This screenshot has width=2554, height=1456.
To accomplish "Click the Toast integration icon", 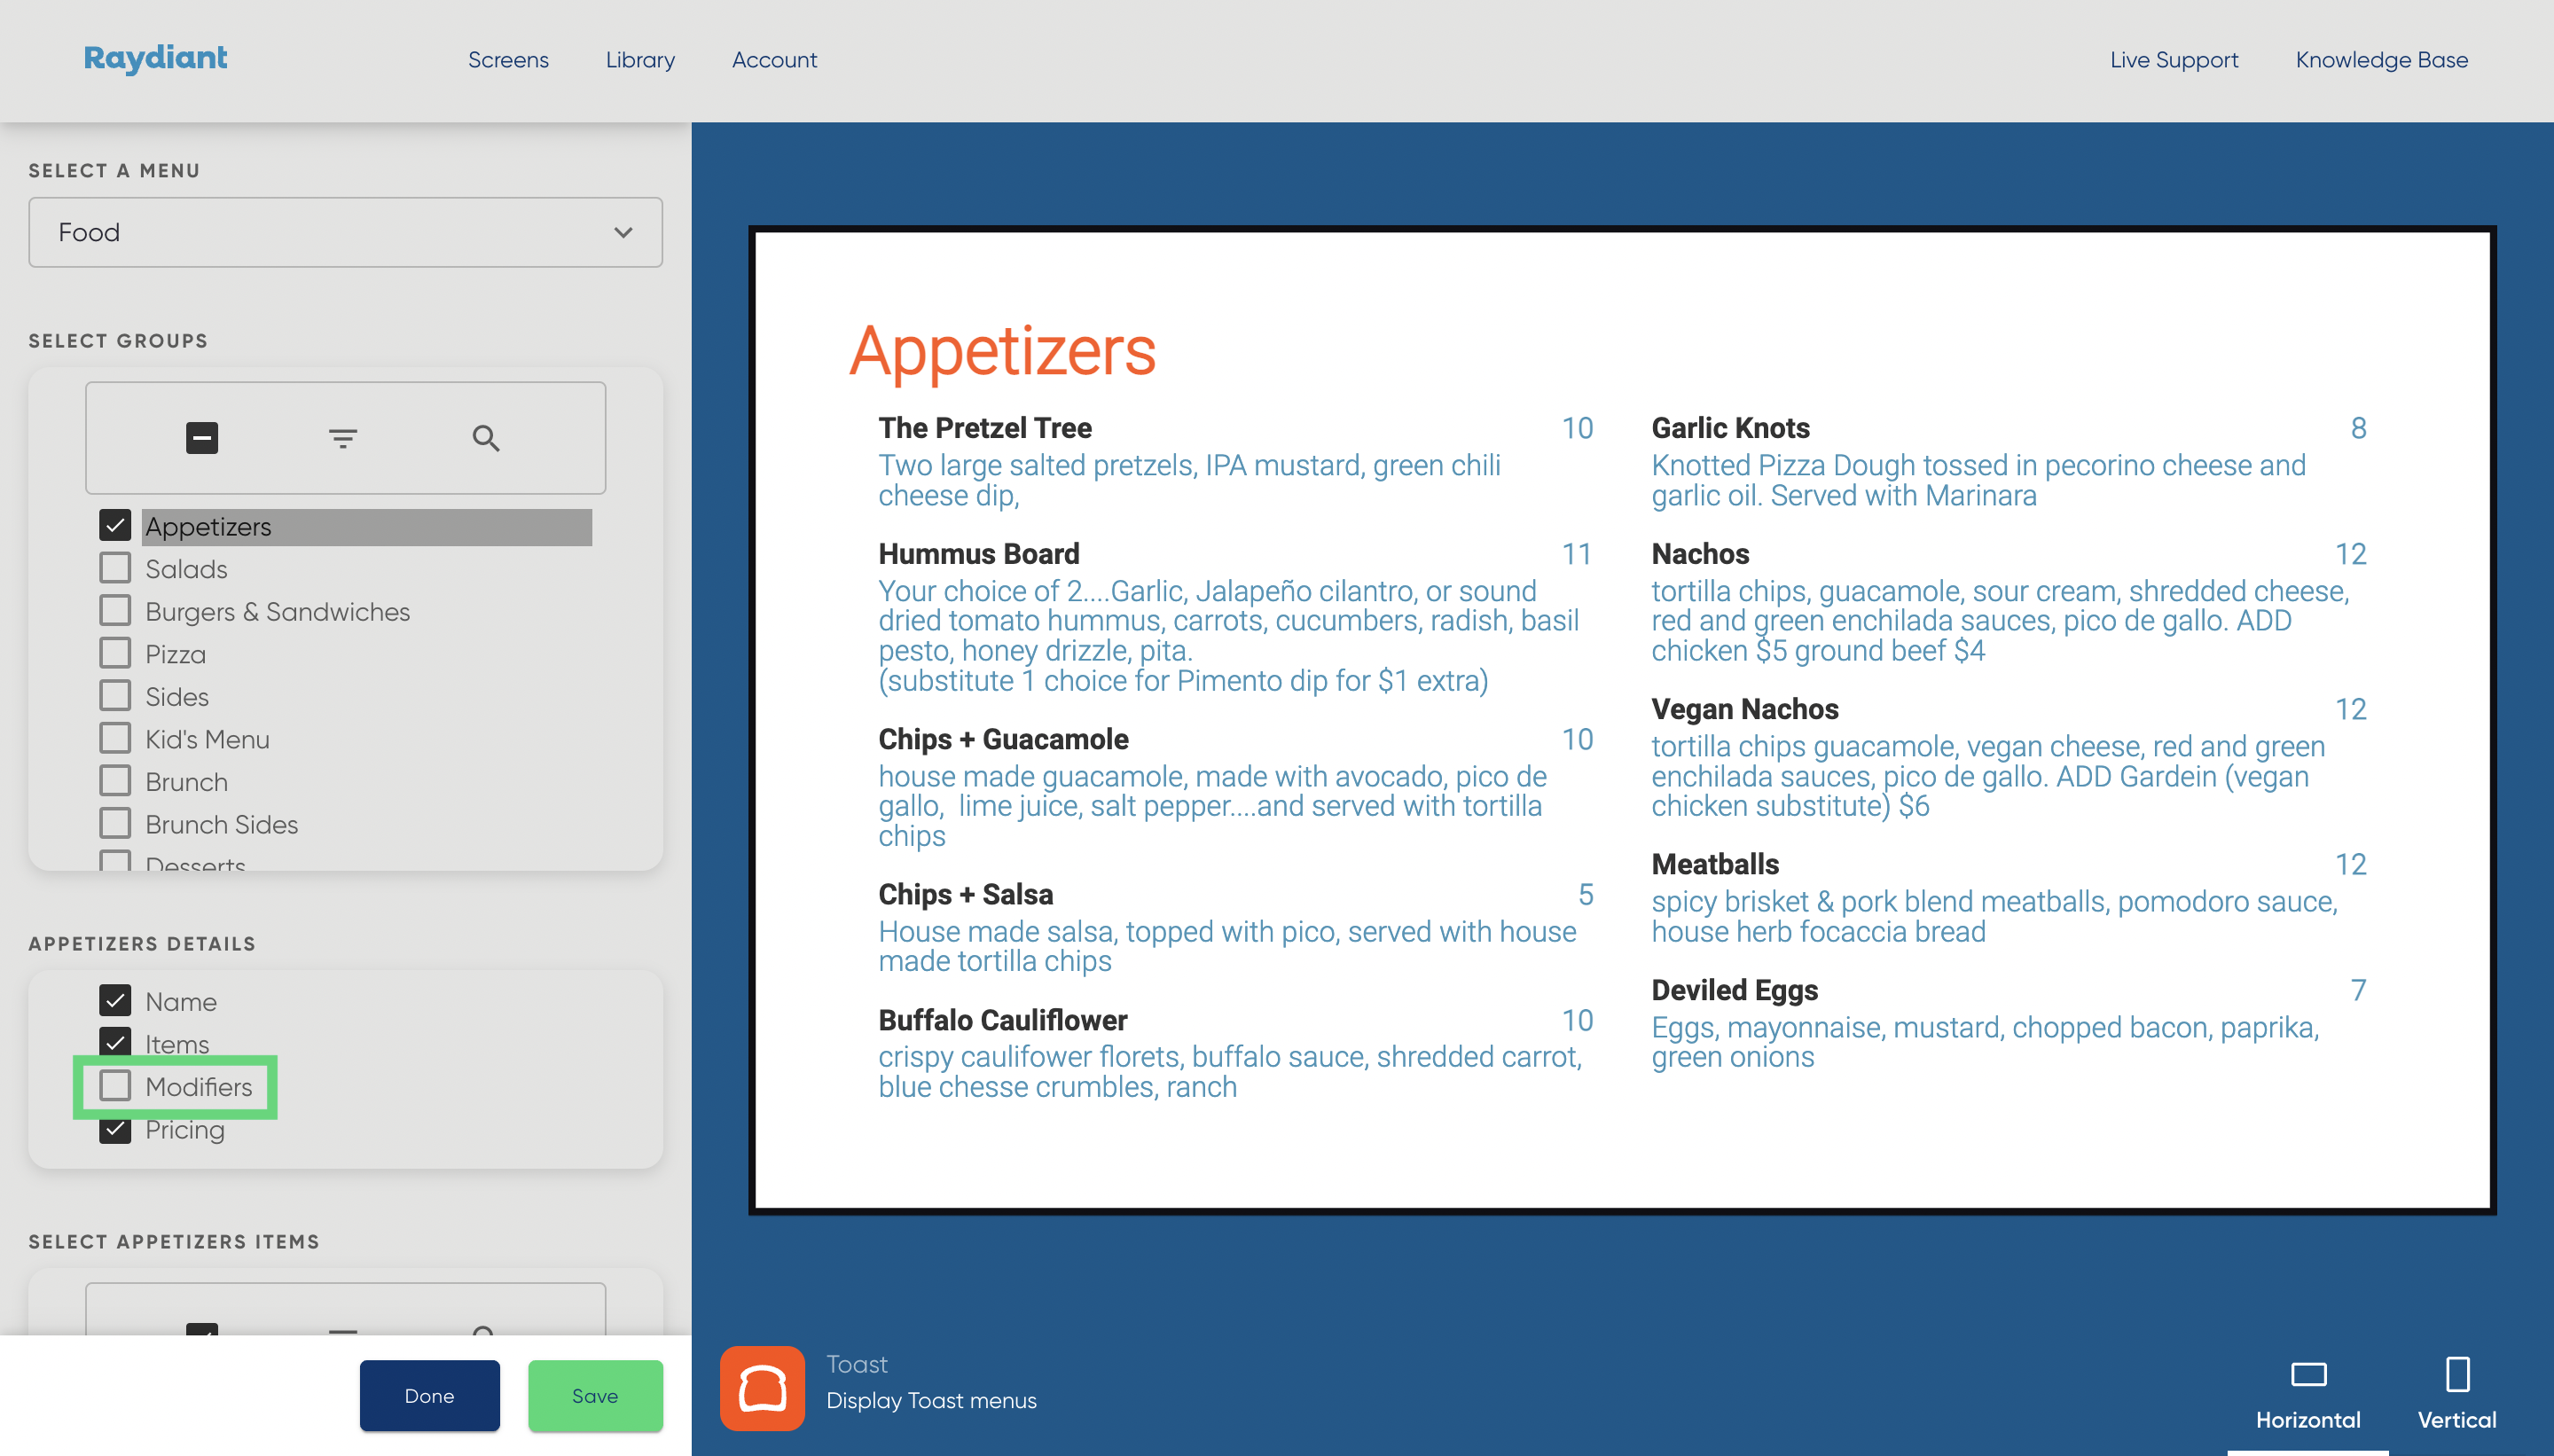I will (761, 1387).
